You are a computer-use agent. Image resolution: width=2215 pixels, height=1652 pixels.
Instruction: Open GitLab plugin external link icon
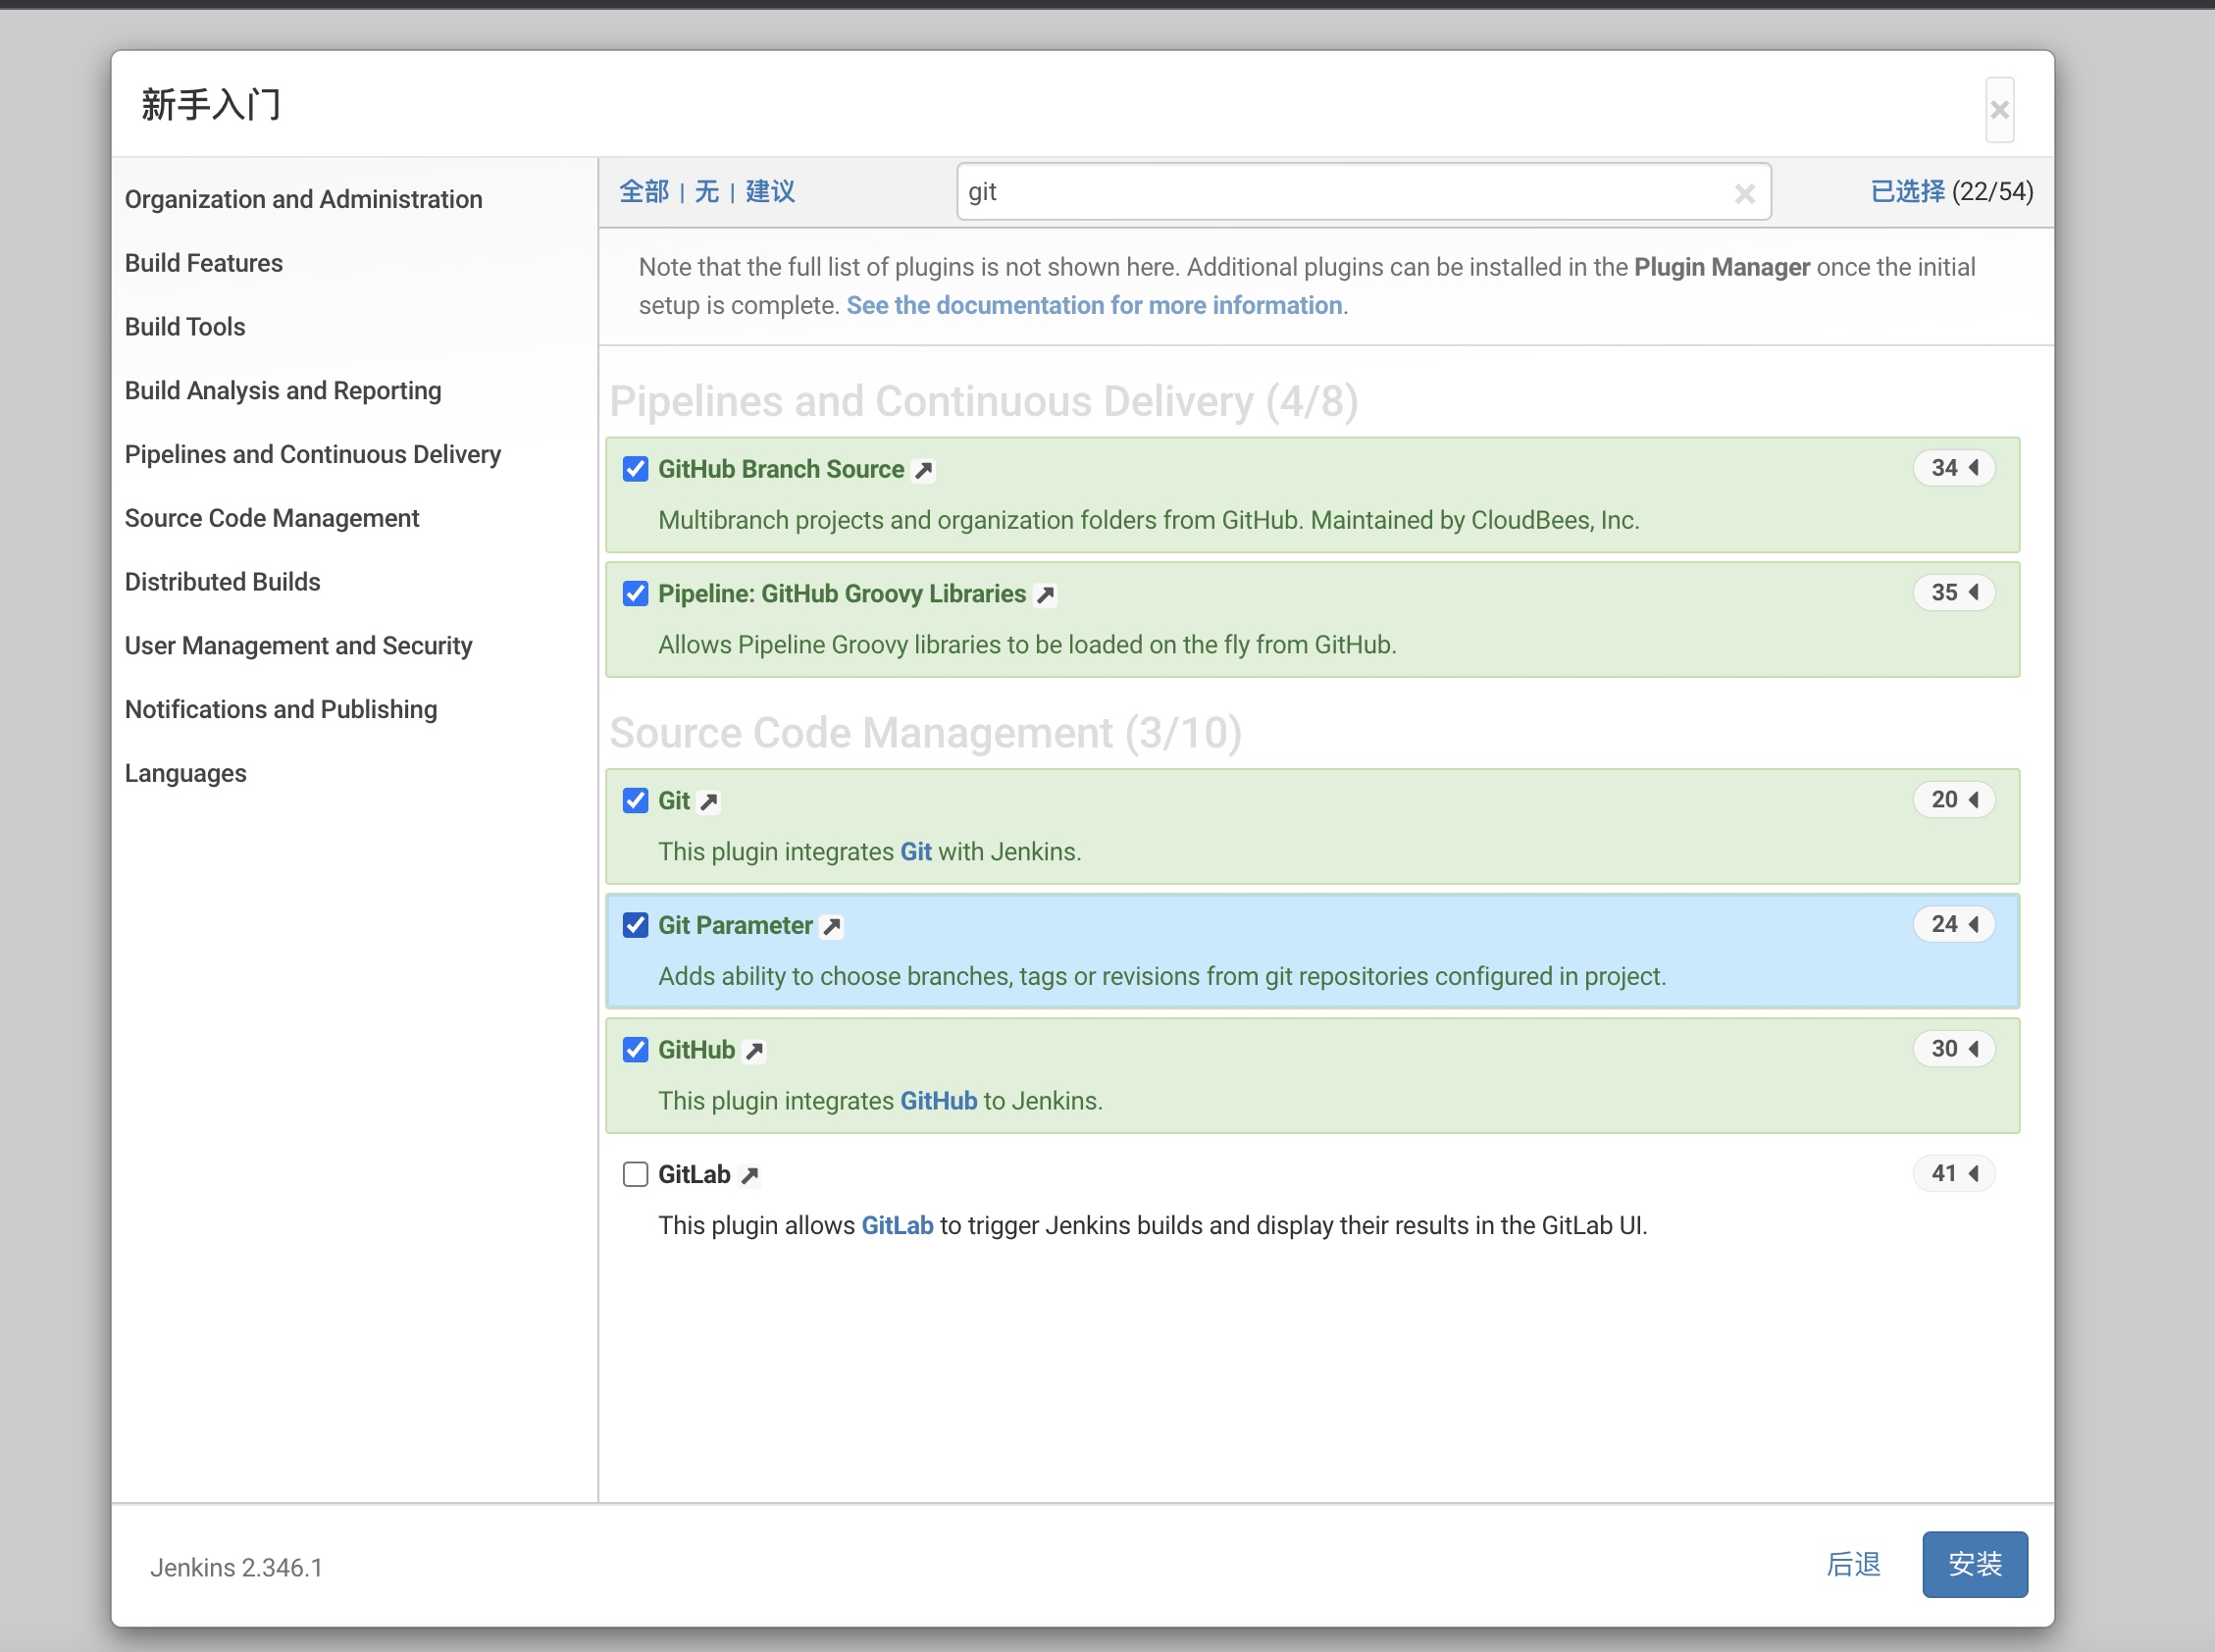[x=750, y=1175]
